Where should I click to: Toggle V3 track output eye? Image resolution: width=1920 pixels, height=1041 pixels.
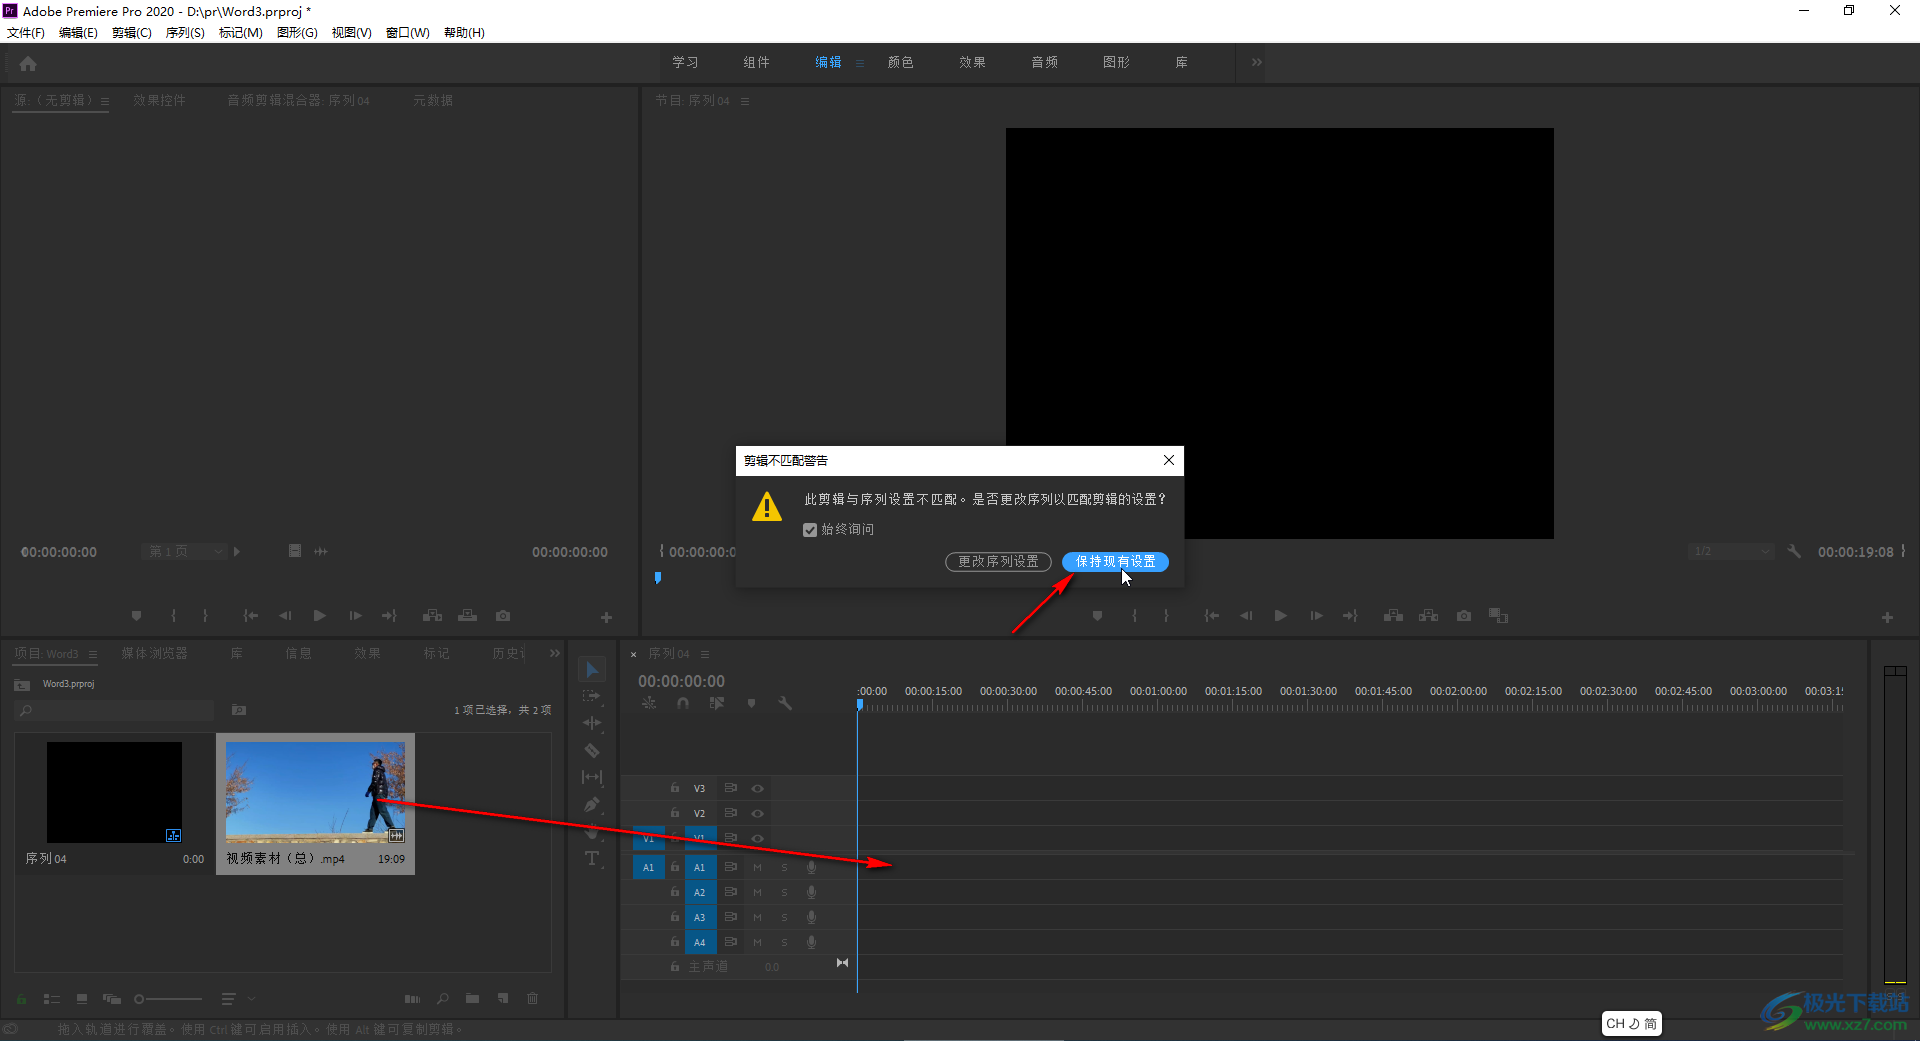[758, 789]
